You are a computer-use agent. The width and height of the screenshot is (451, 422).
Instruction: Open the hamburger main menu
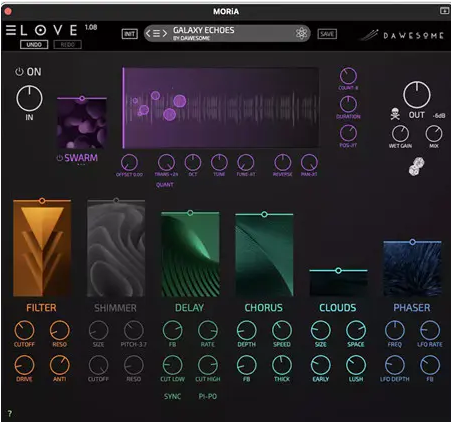coord(11,30)
